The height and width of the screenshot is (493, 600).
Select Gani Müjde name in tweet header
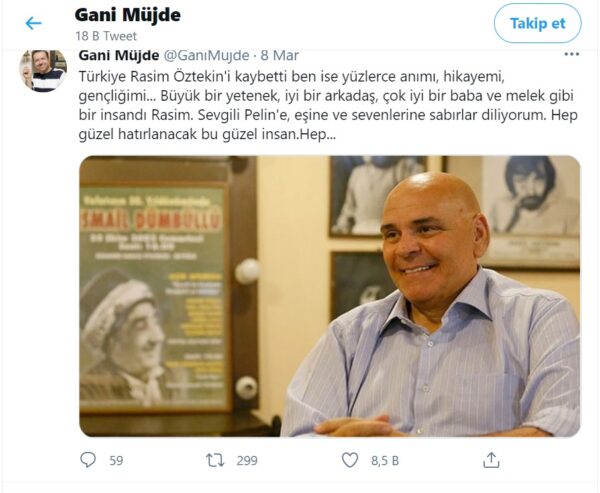(119, 56)
